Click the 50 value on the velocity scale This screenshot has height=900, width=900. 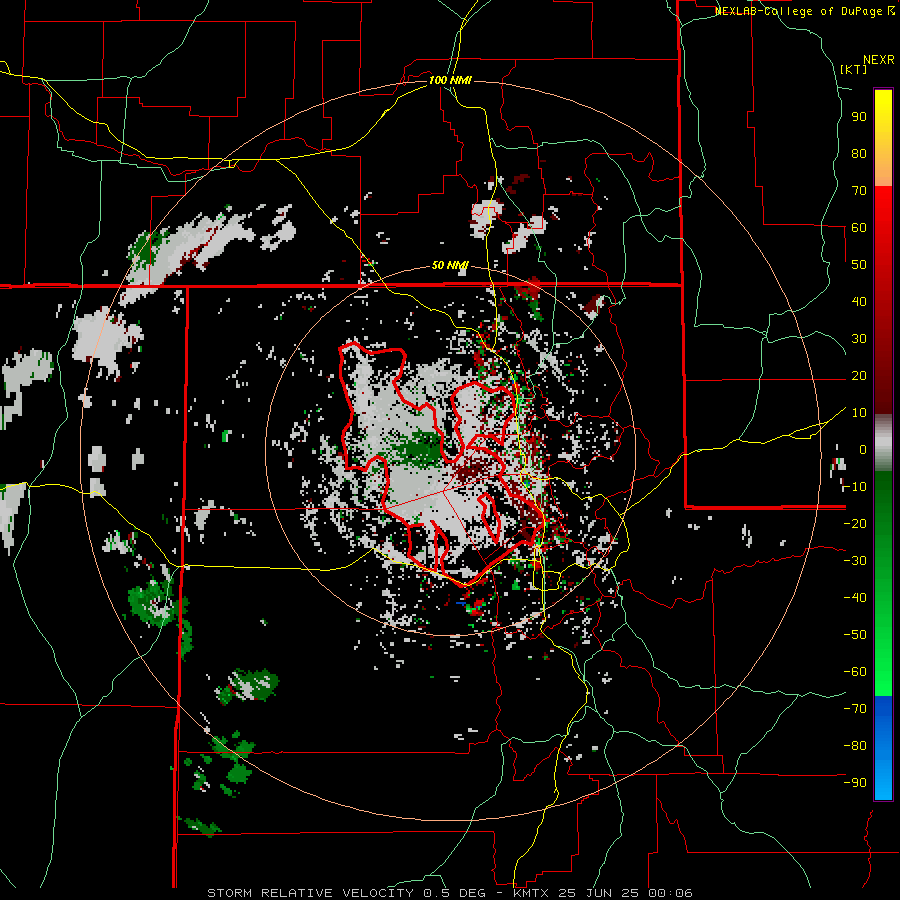click(x=859, y=265)
